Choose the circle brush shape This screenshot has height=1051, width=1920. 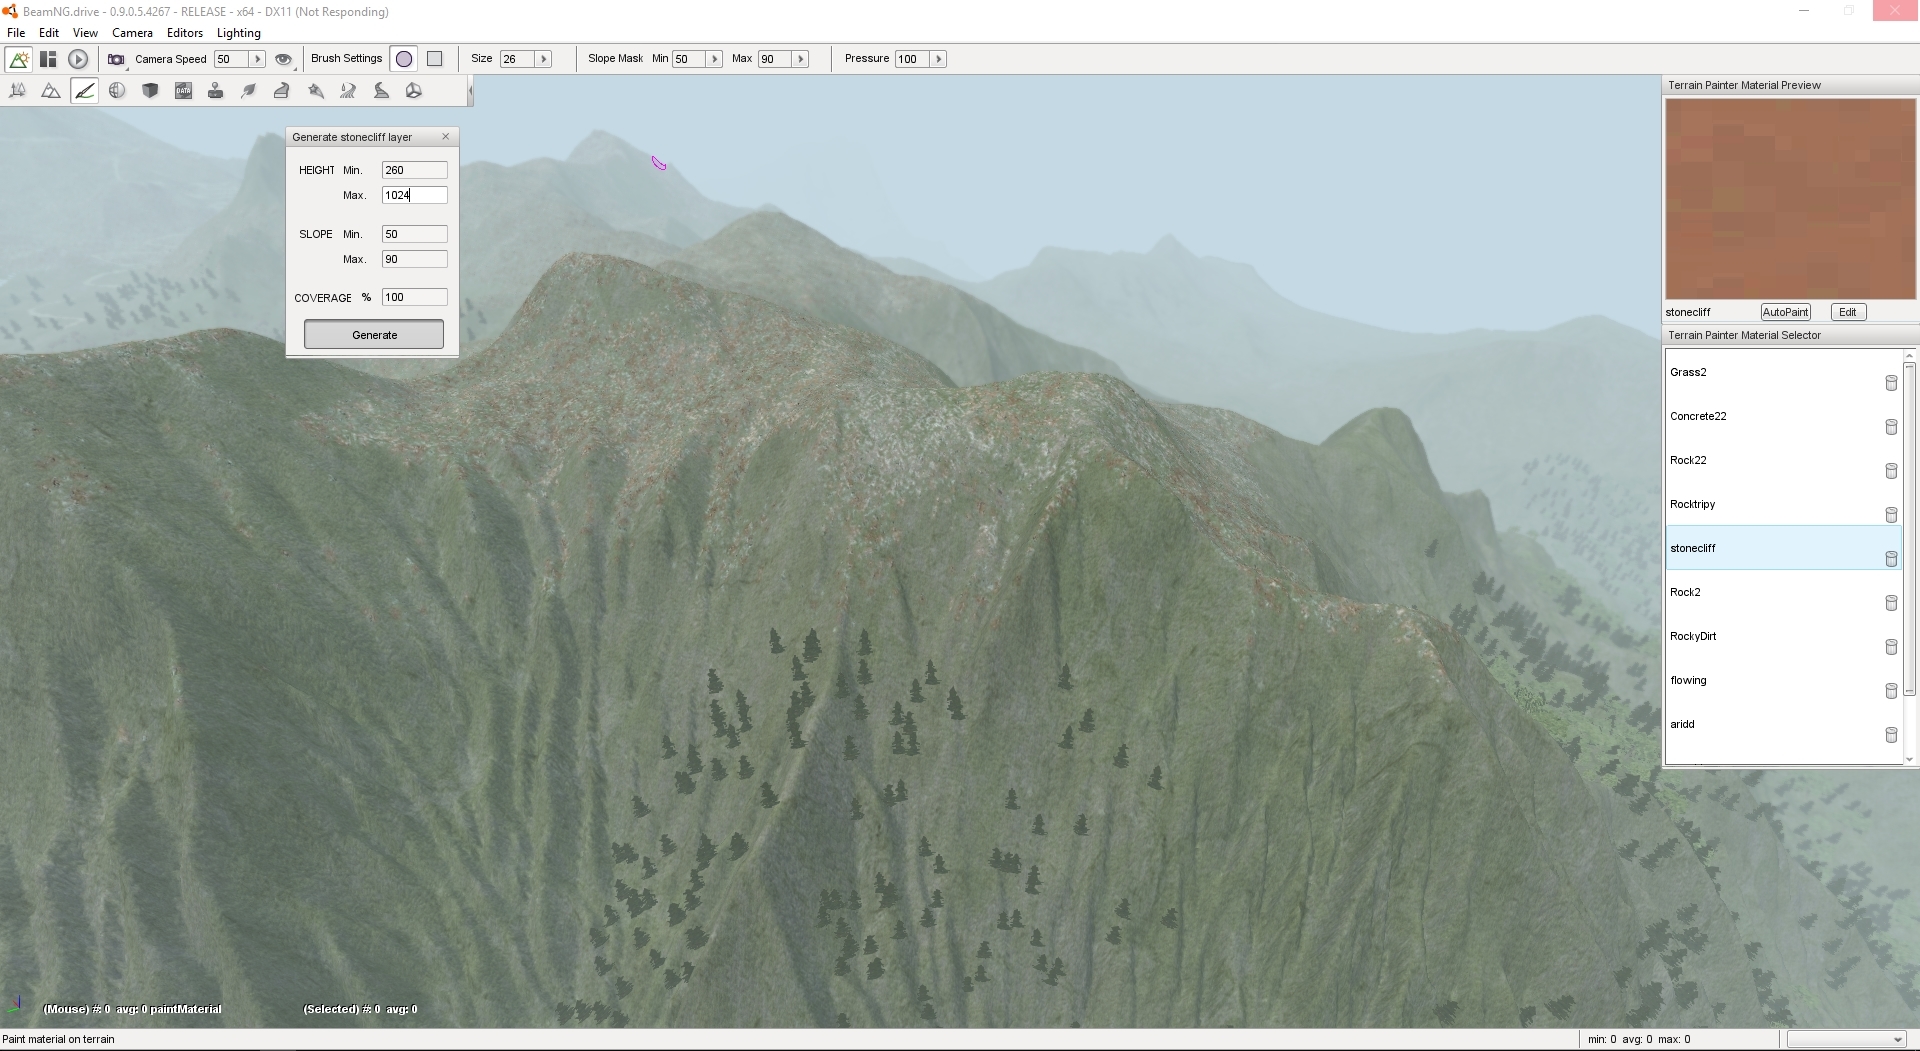404,59
